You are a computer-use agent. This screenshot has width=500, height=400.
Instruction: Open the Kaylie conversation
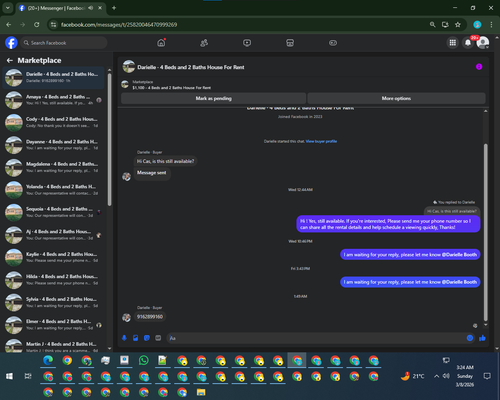click(53, 257)
